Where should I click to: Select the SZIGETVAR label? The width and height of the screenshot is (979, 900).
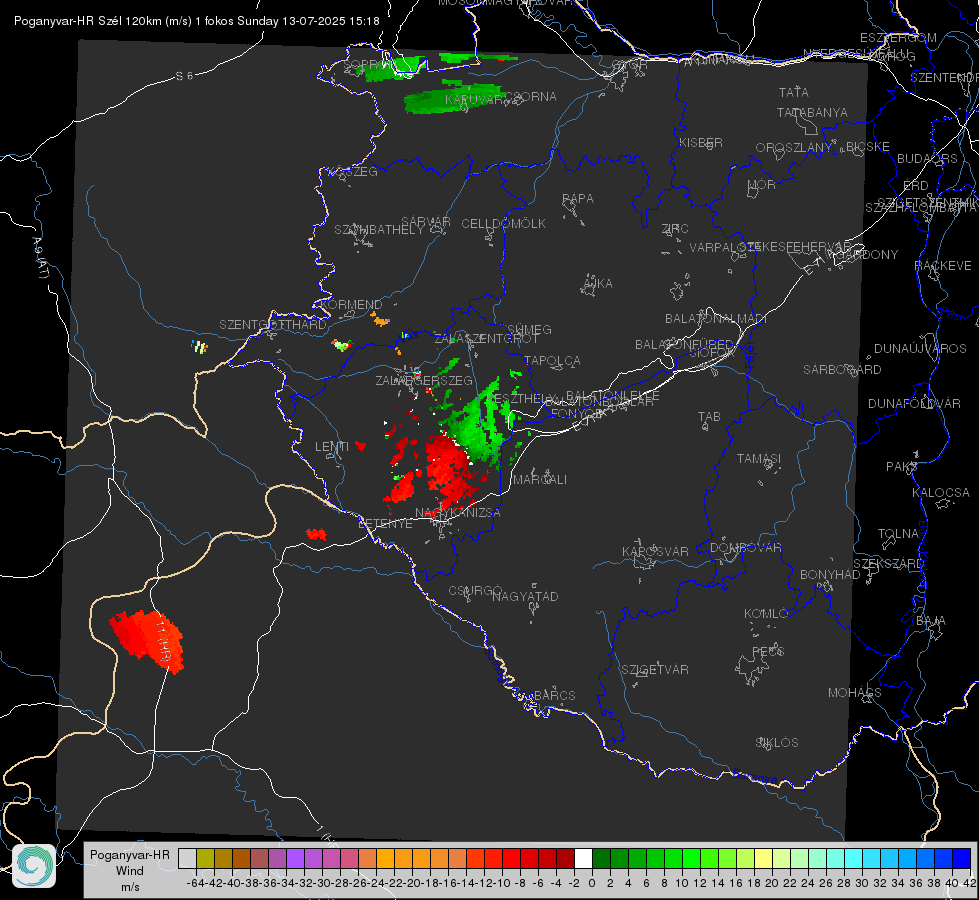click(x=655, y=670)
